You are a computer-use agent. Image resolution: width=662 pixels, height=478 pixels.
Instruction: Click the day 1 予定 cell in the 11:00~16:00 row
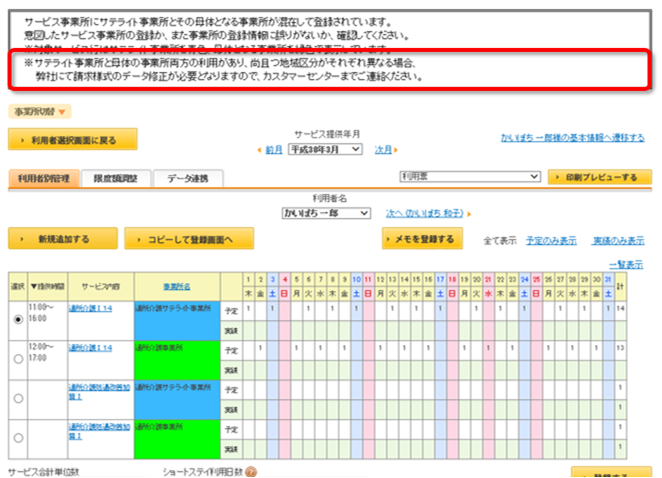(248, 311)
